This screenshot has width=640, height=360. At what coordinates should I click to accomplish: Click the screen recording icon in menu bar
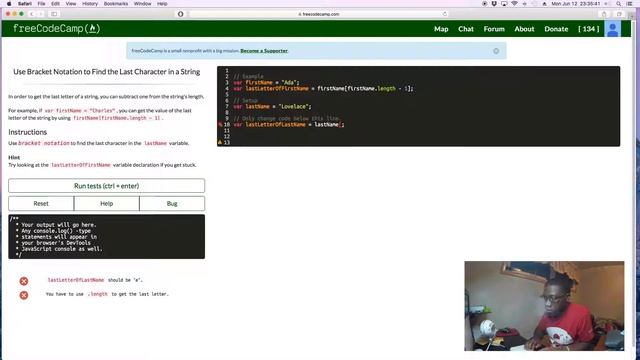click(484, 4)
